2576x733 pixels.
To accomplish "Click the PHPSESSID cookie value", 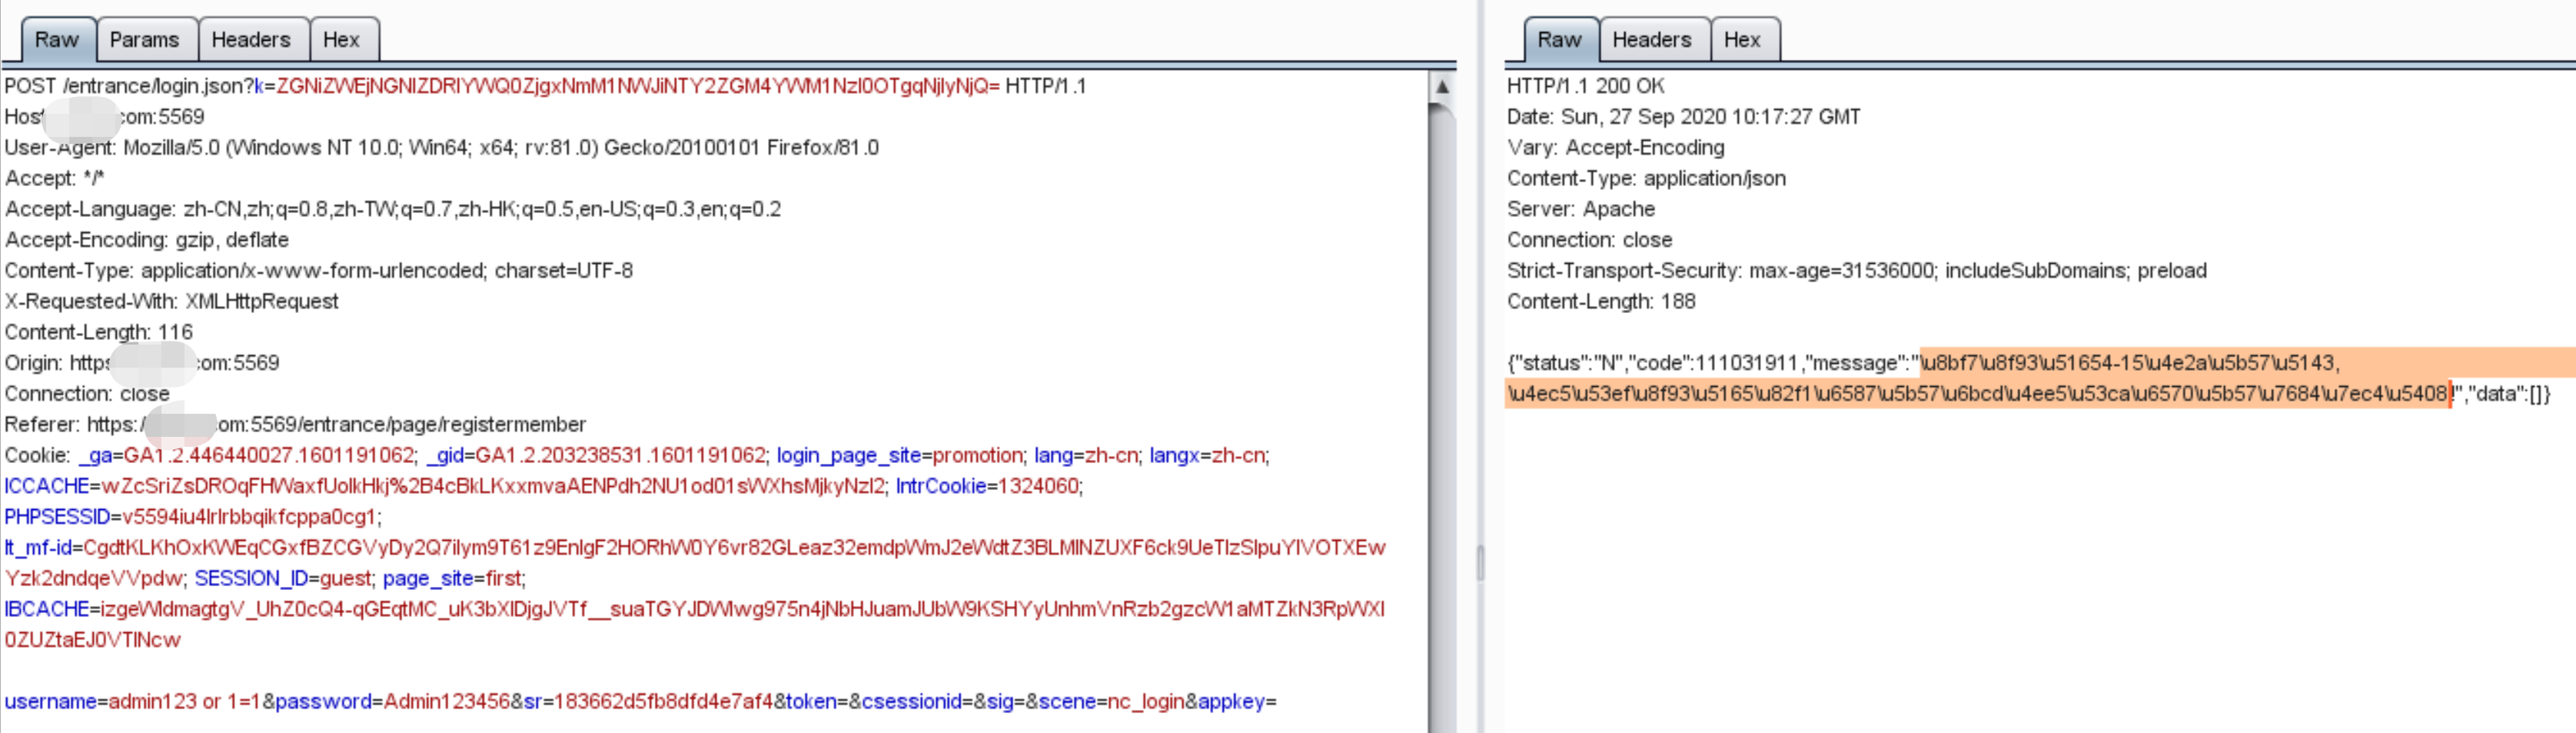I will pyautogui.click(x=249, y=517).
